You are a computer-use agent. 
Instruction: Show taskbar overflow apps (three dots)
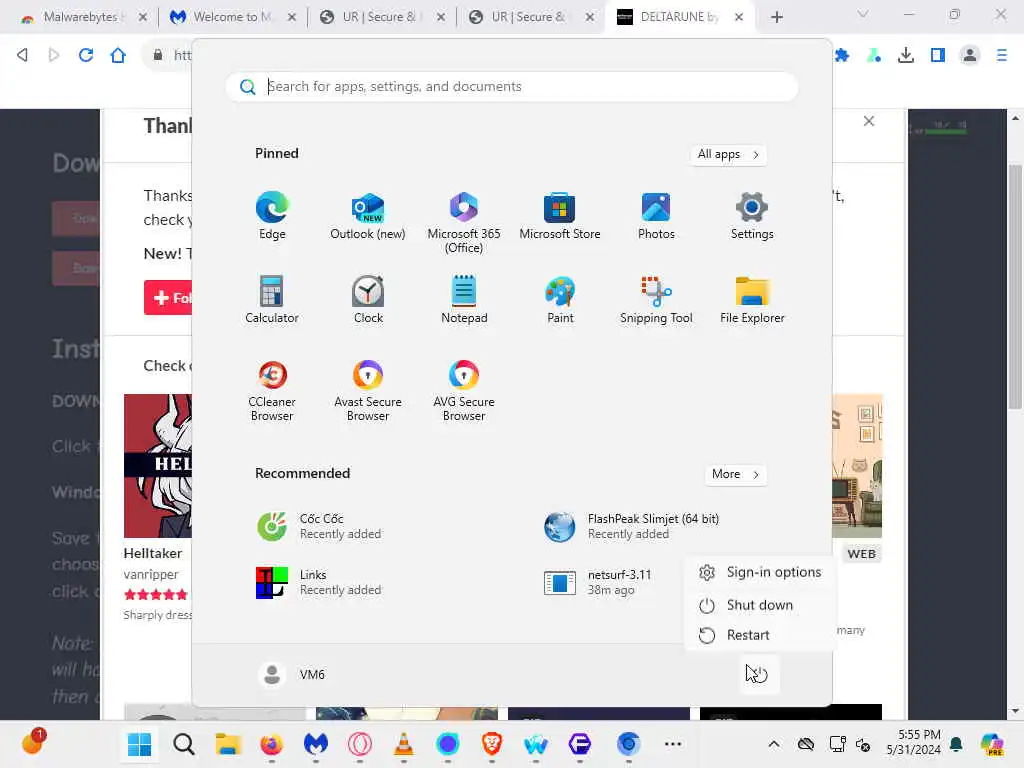[x=673, y=744]
